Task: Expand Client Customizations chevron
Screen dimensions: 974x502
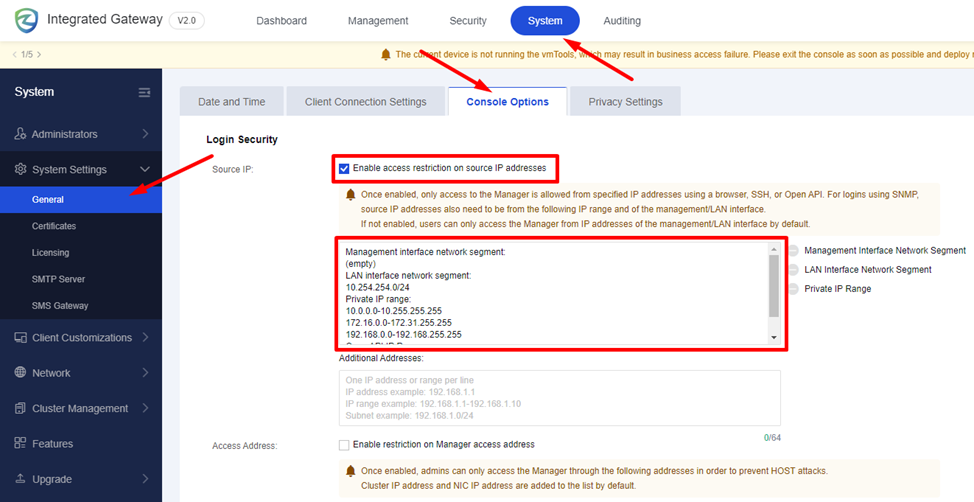Action: point(145,338)
